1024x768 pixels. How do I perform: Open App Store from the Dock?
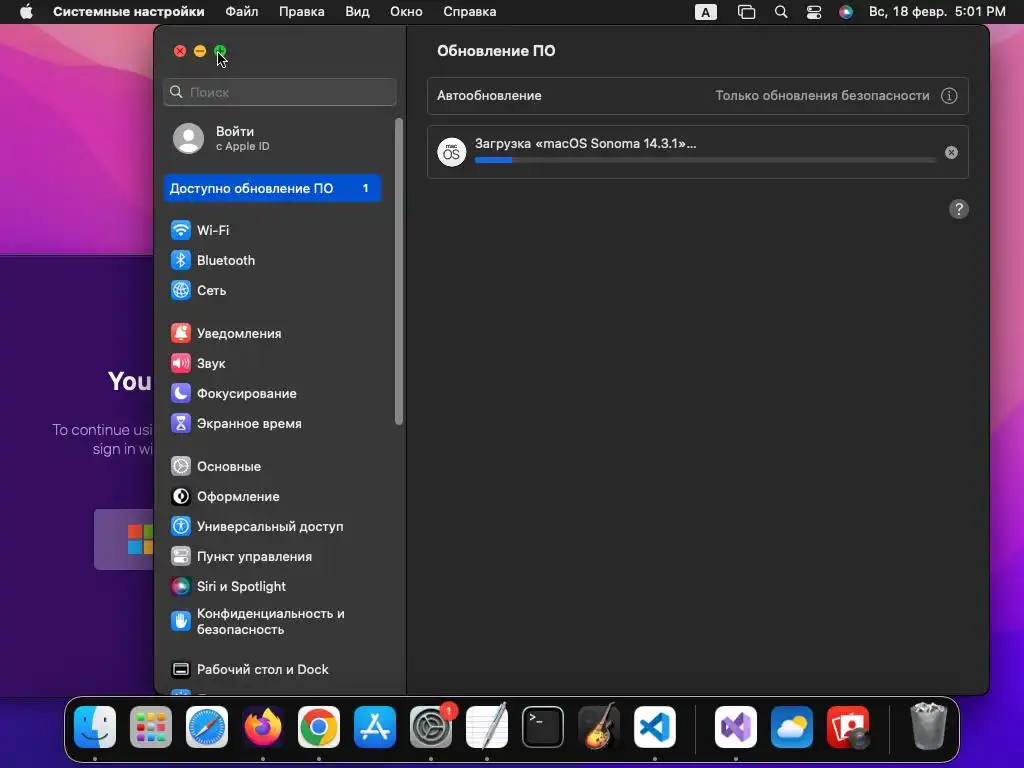pyautogui.click(x=375, y=726)
